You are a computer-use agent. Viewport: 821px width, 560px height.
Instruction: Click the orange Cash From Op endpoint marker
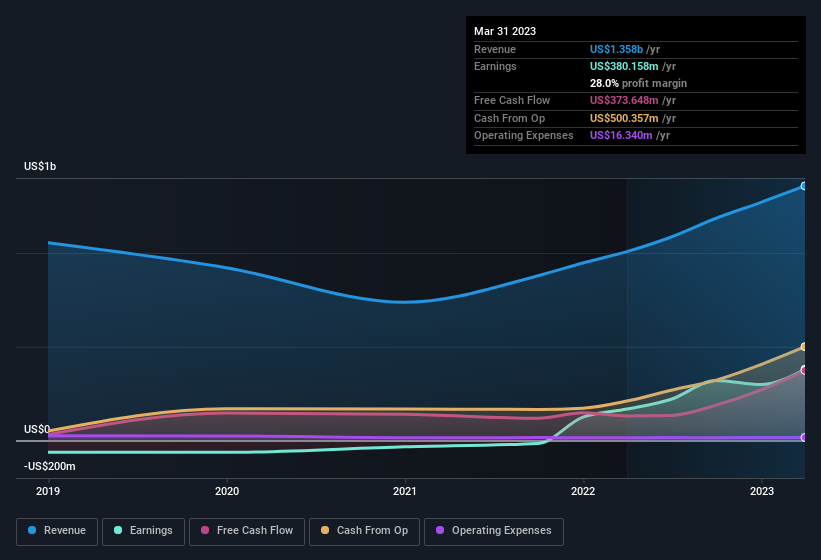click(x=804, y=346)
